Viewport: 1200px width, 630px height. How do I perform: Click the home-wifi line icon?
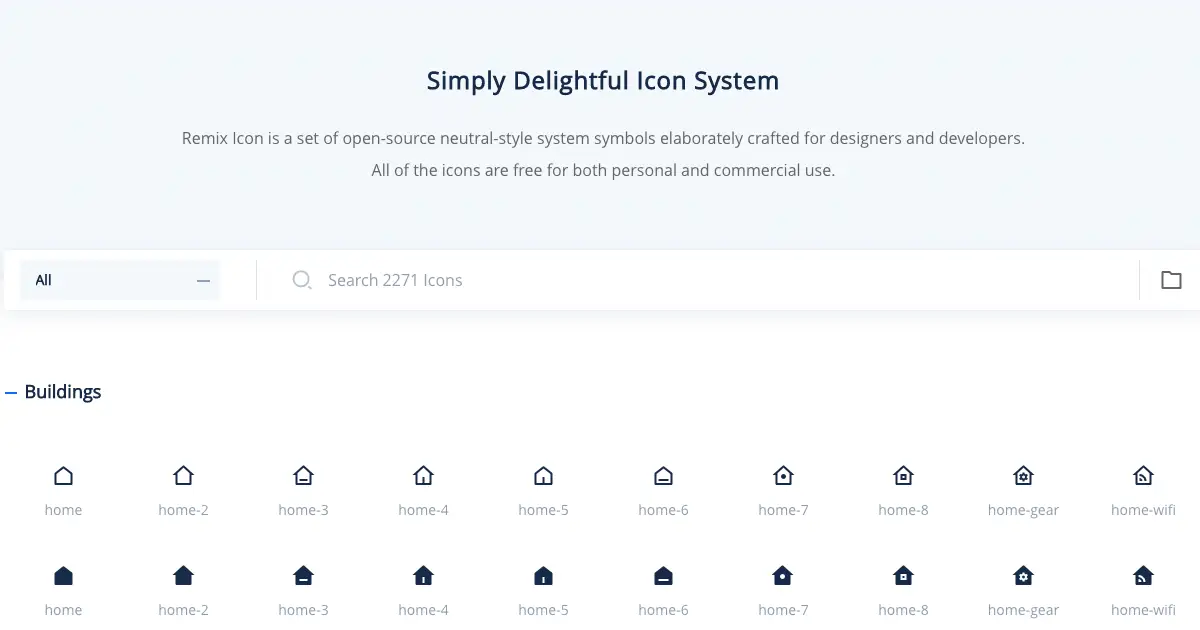click(x=1143, y=475)
